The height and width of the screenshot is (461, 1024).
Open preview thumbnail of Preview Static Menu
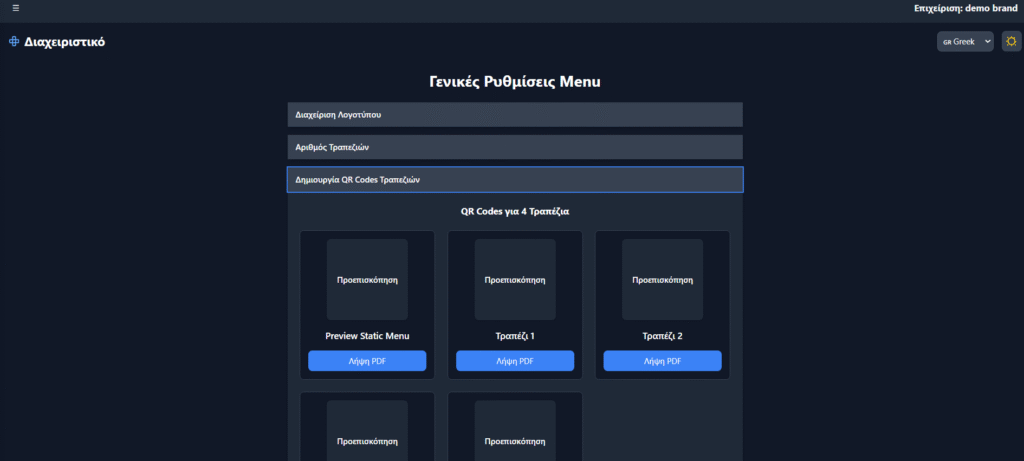[x=367, y=279]
